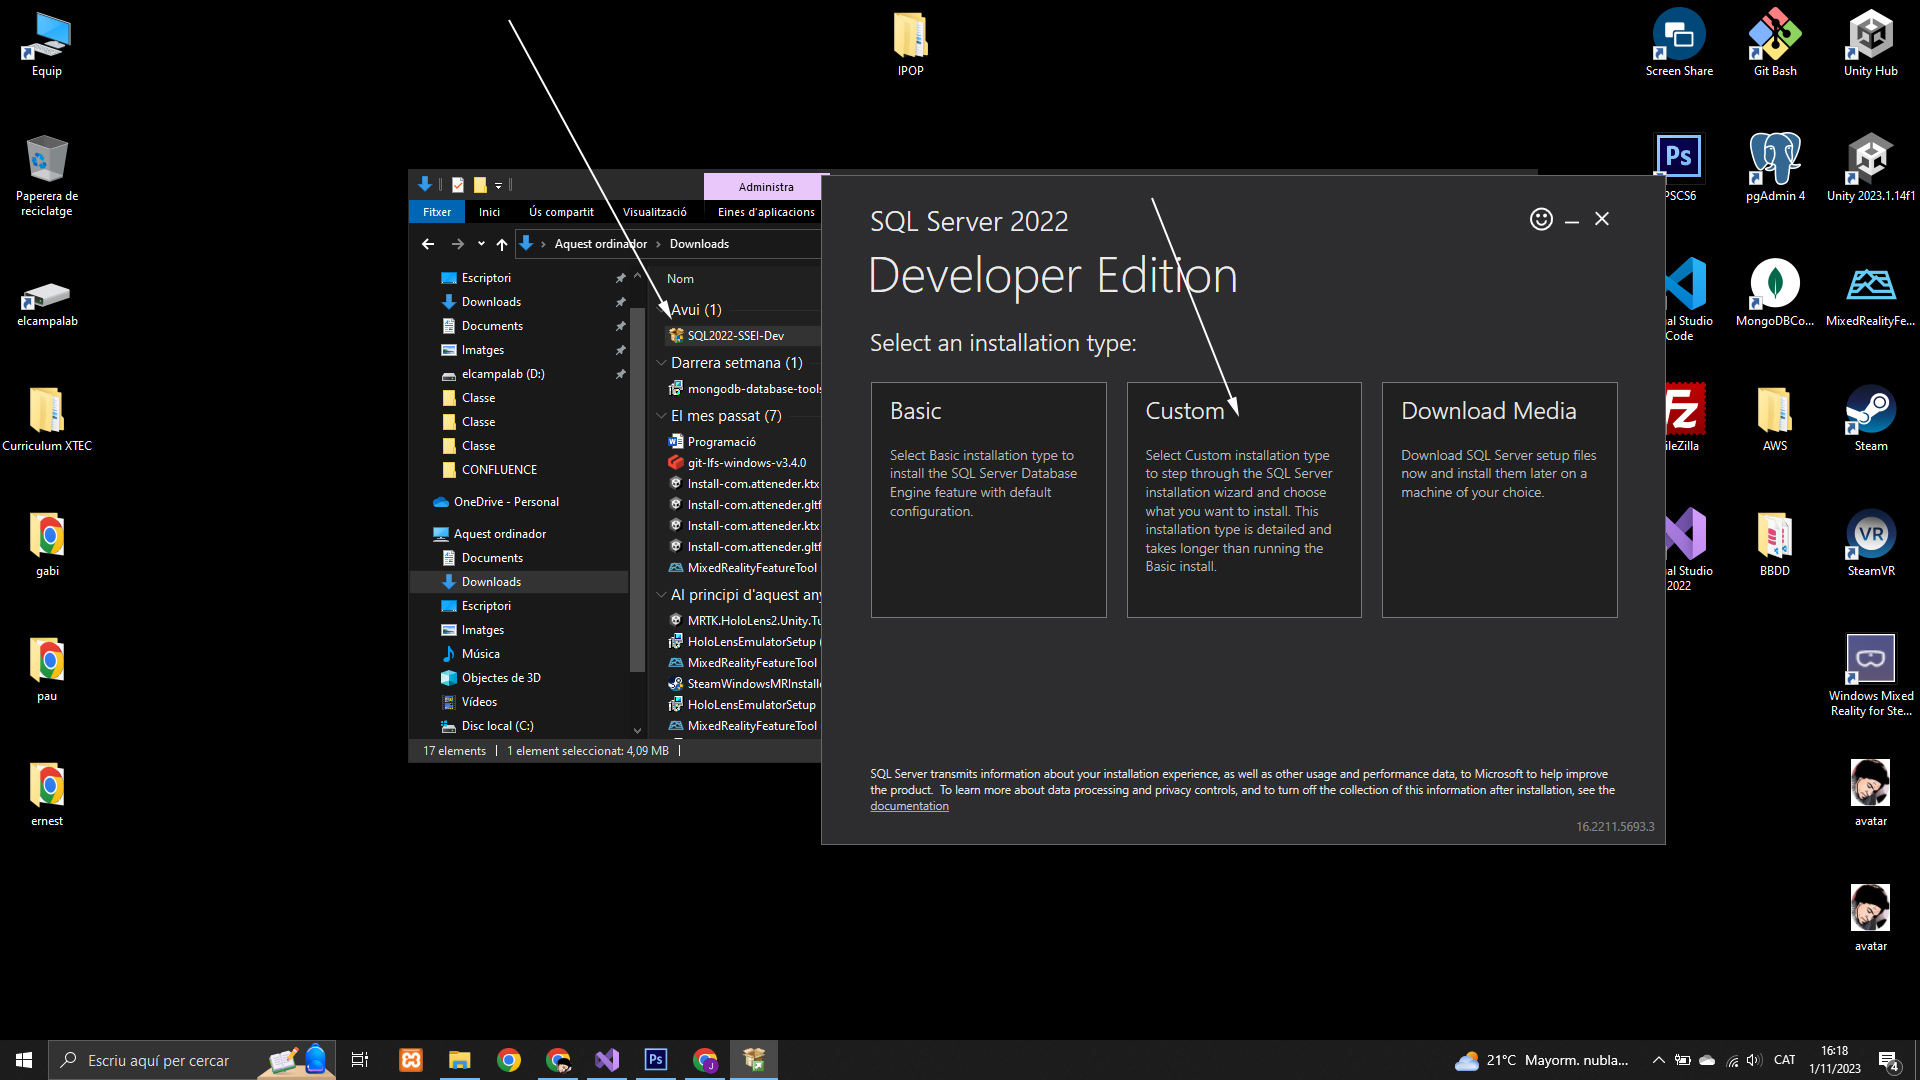
Task: Click the up one level arrow
Action: tap(502, 244)
